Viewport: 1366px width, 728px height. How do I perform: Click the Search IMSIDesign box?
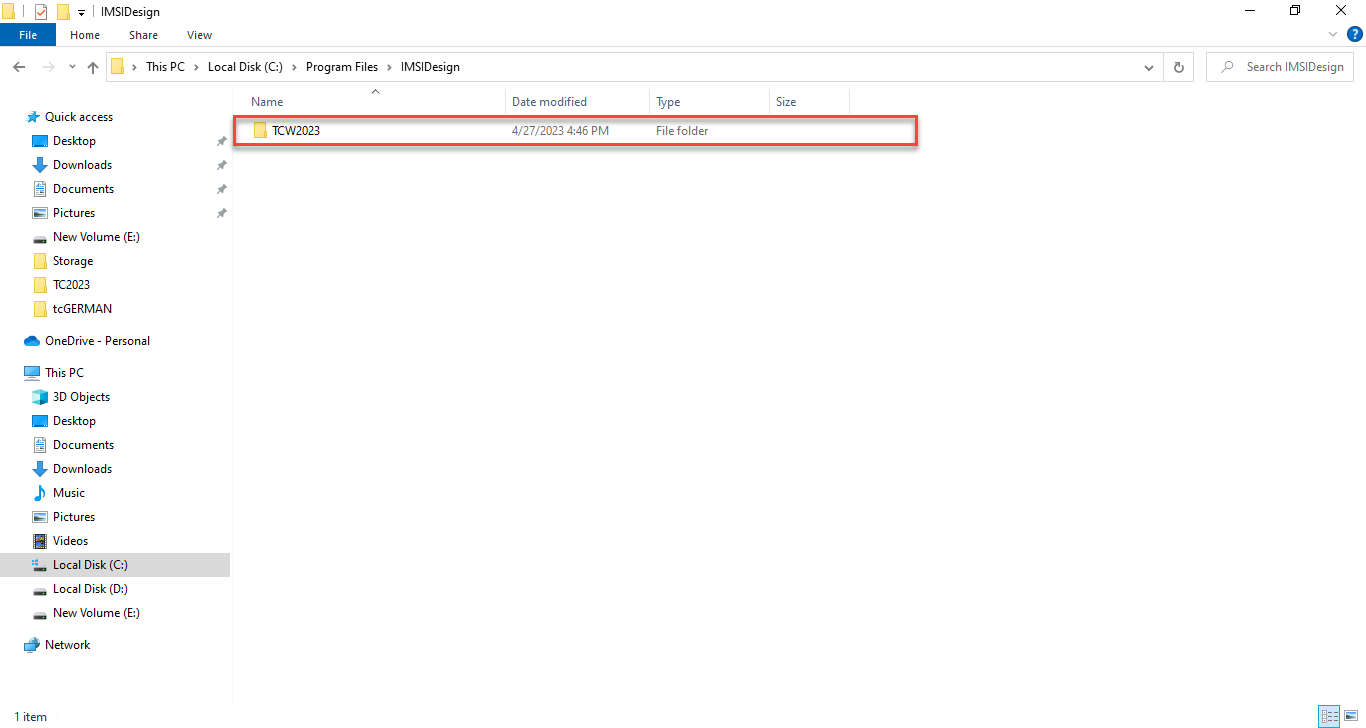(1281, 67)
